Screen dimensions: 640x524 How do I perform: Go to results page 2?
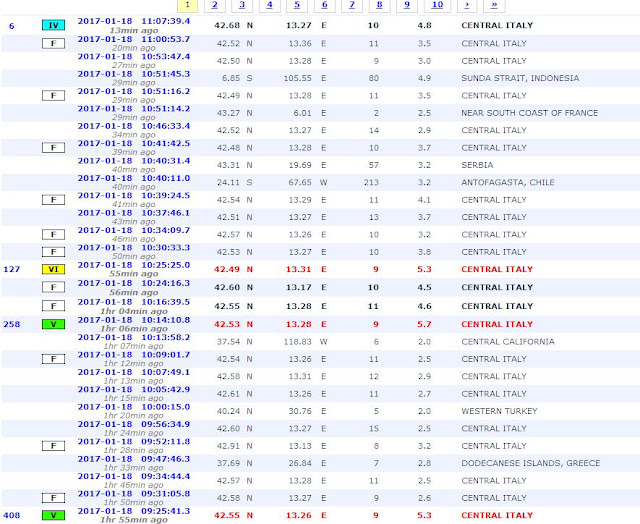[x=215, y=5]
